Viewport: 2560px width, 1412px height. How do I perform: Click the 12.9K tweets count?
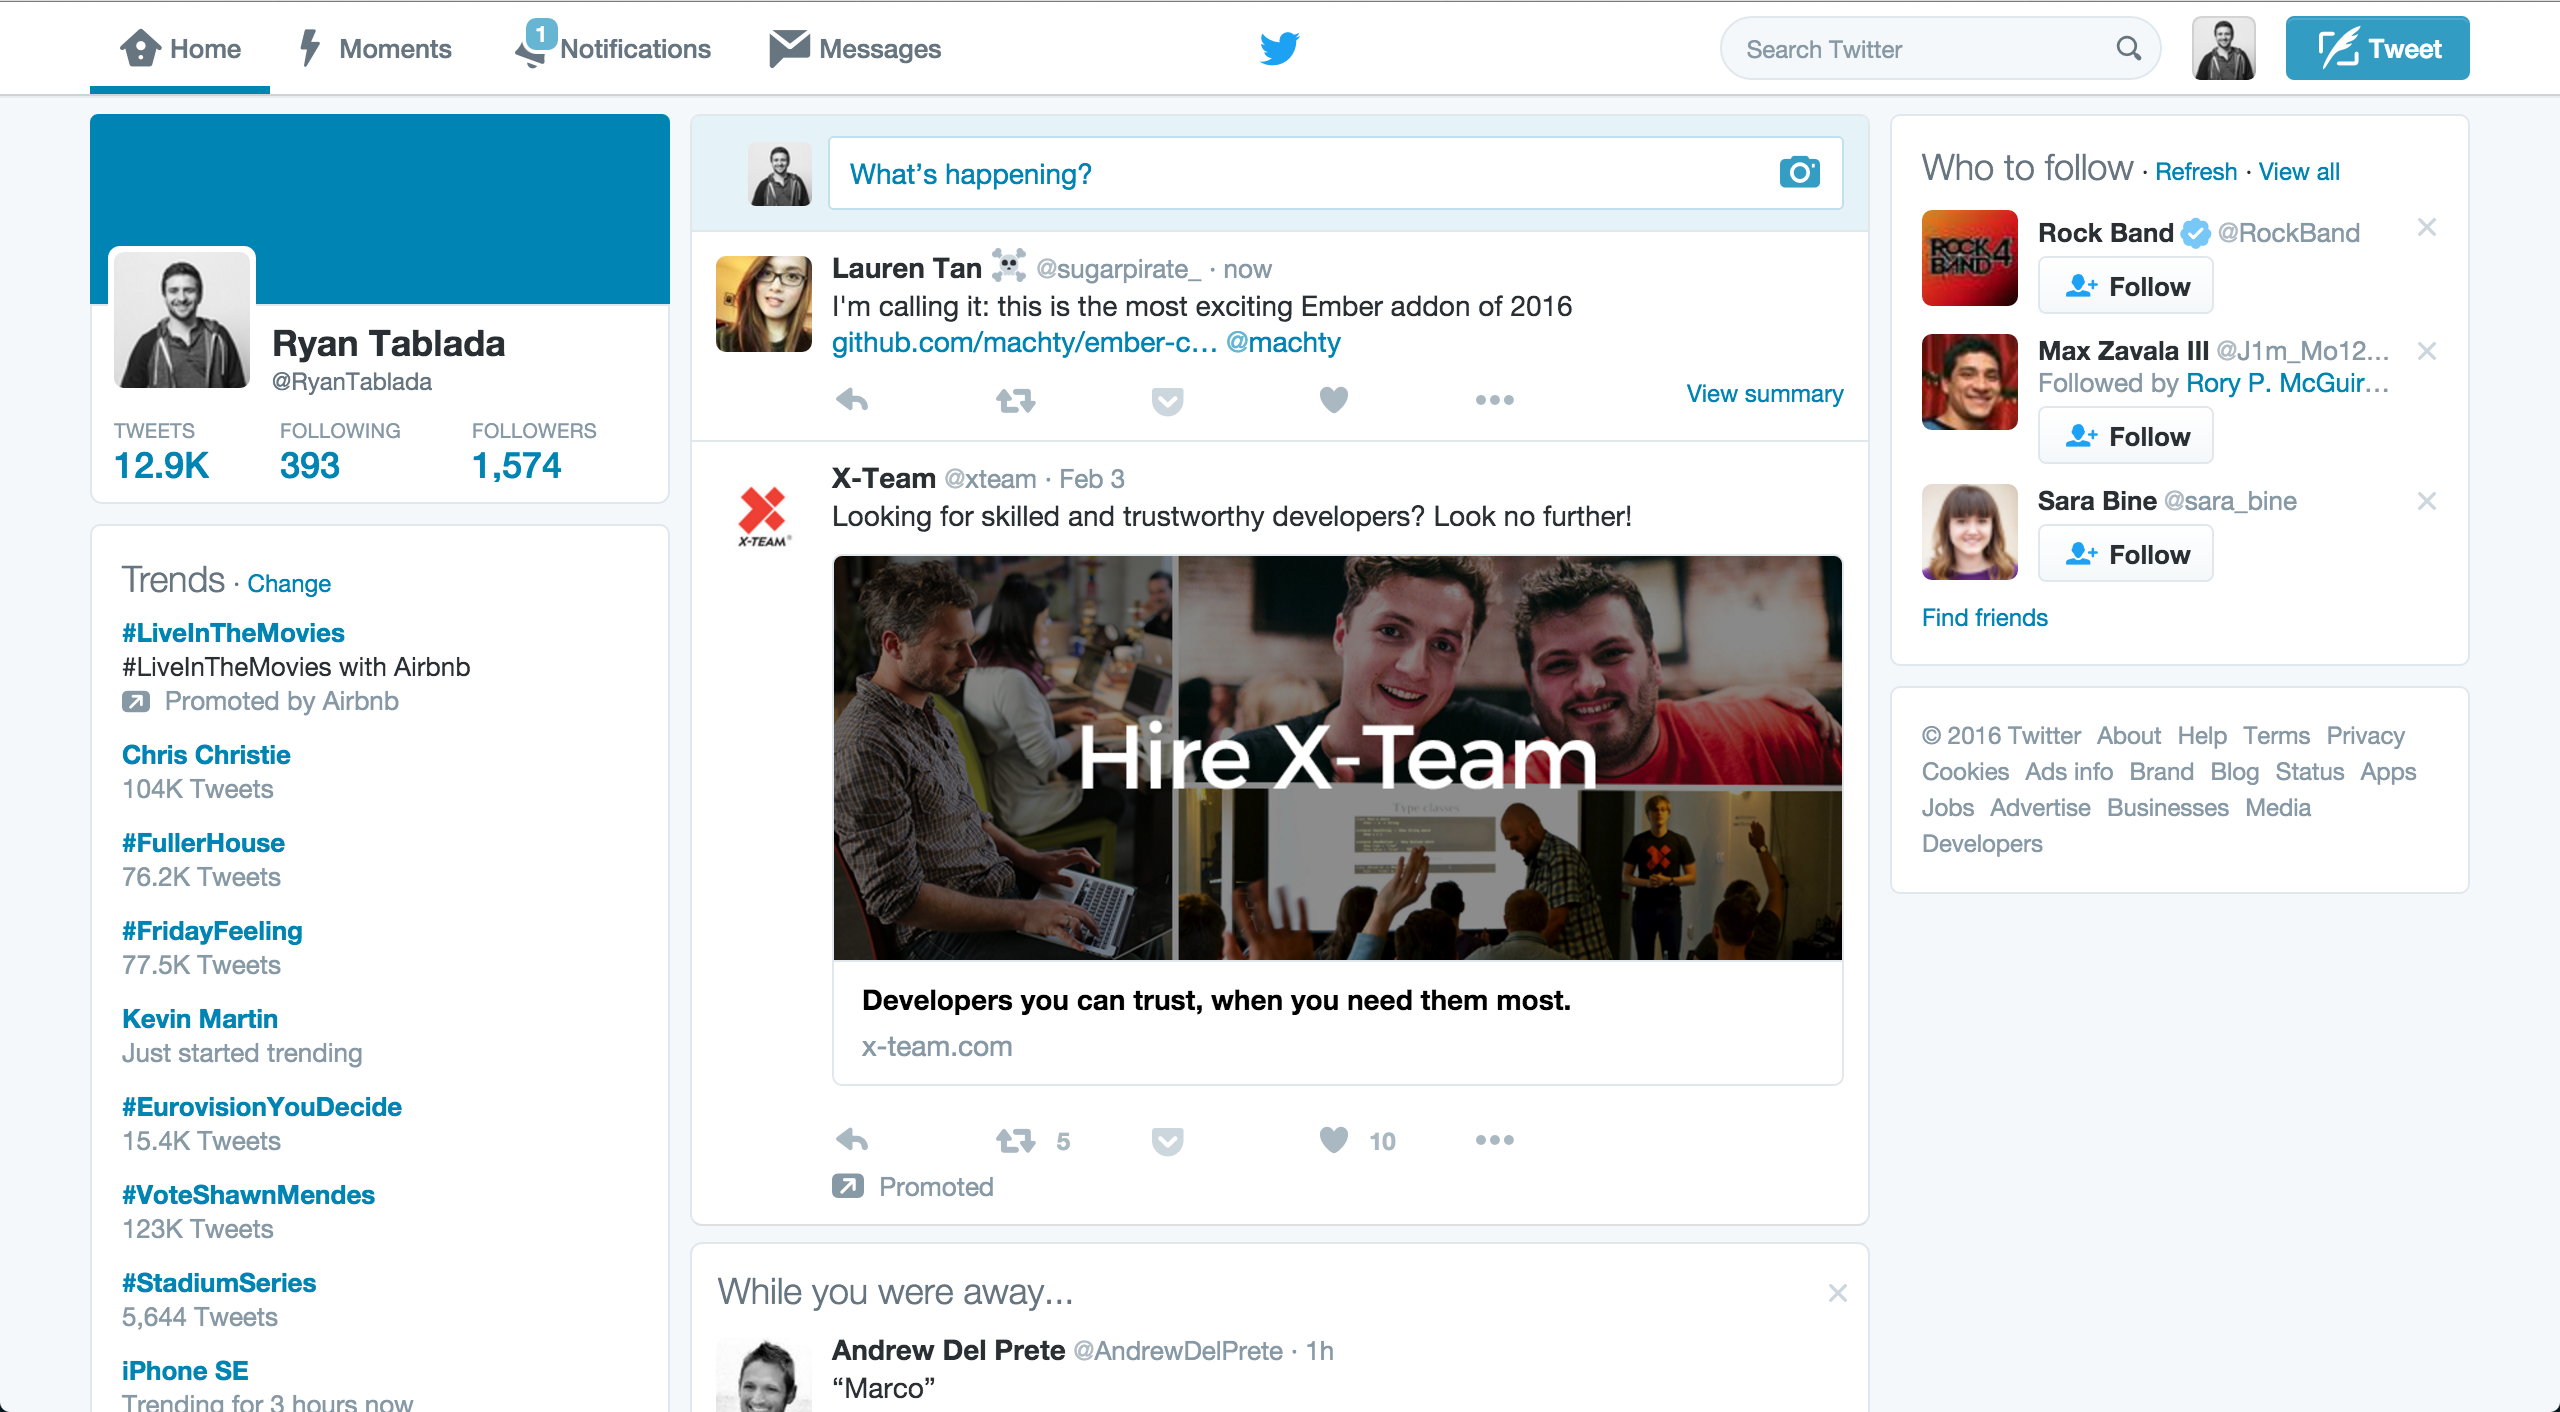pos(161,465)
